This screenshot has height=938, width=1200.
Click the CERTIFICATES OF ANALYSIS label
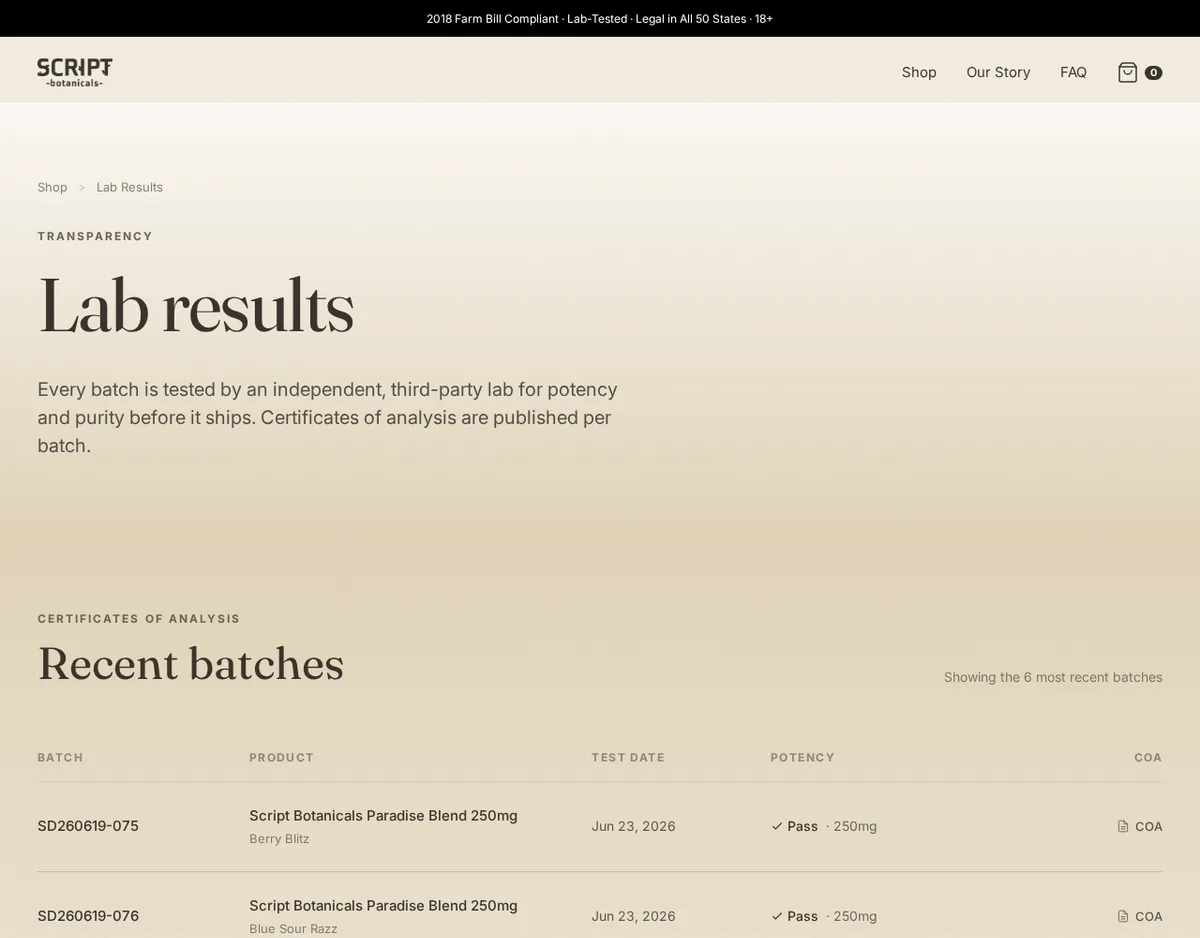pyautogui.click(x=139, y=619)
